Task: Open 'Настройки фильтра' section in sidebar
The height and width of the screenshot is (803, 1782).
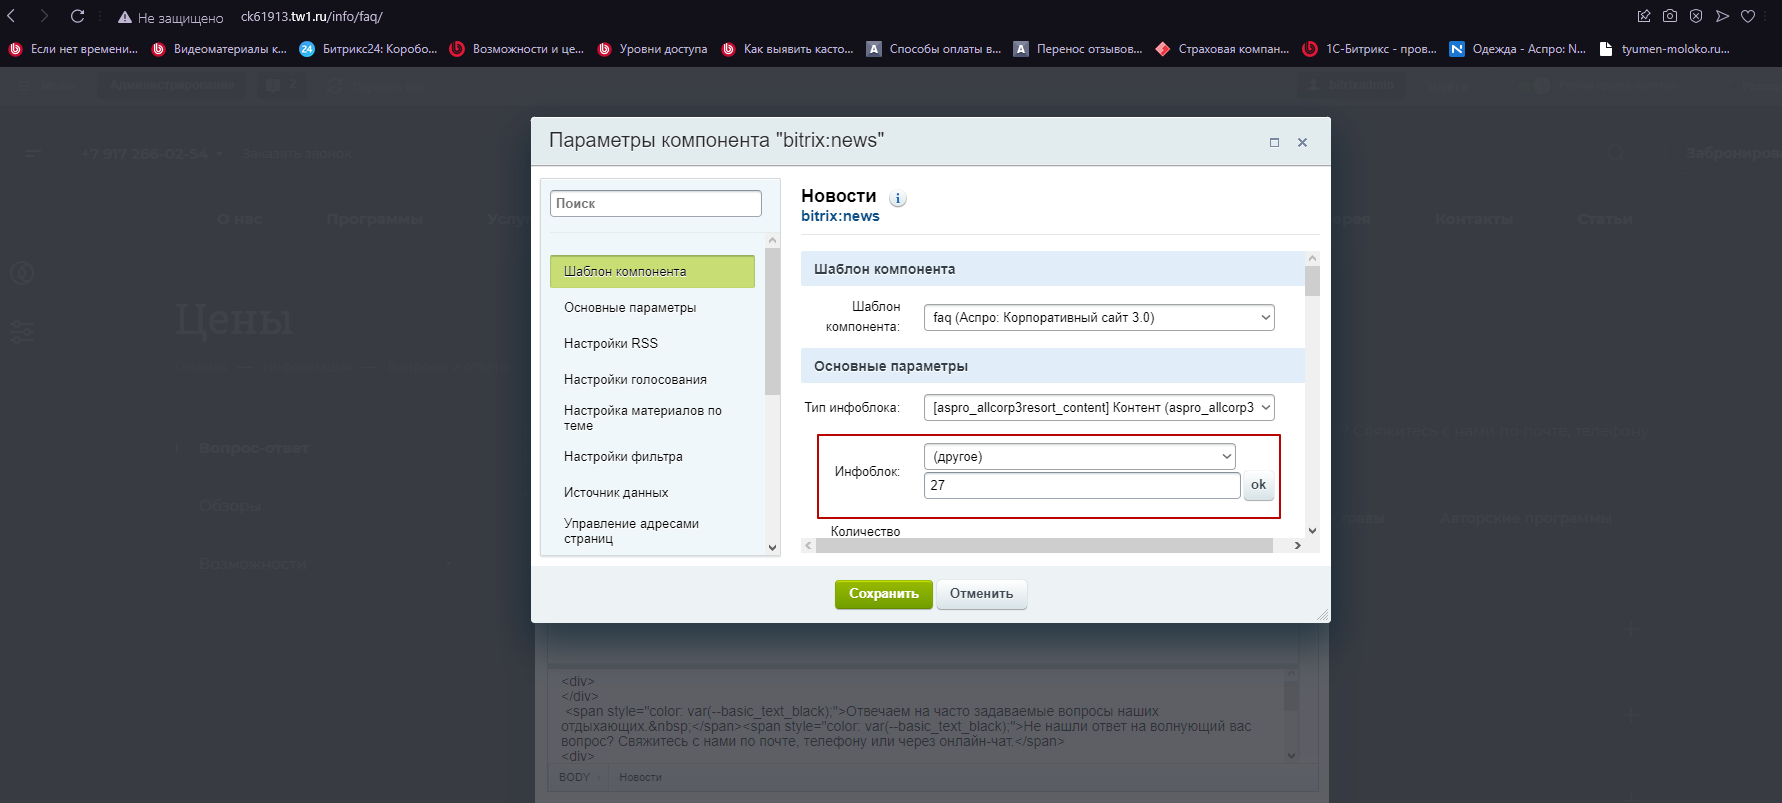Action: (x=623, y=457)
